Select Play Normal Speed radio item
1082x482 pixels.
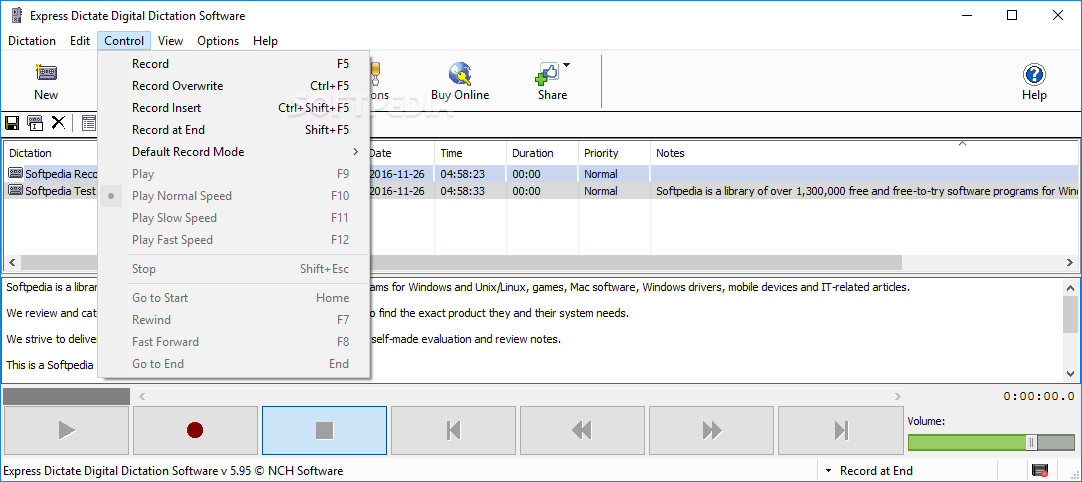234,196
